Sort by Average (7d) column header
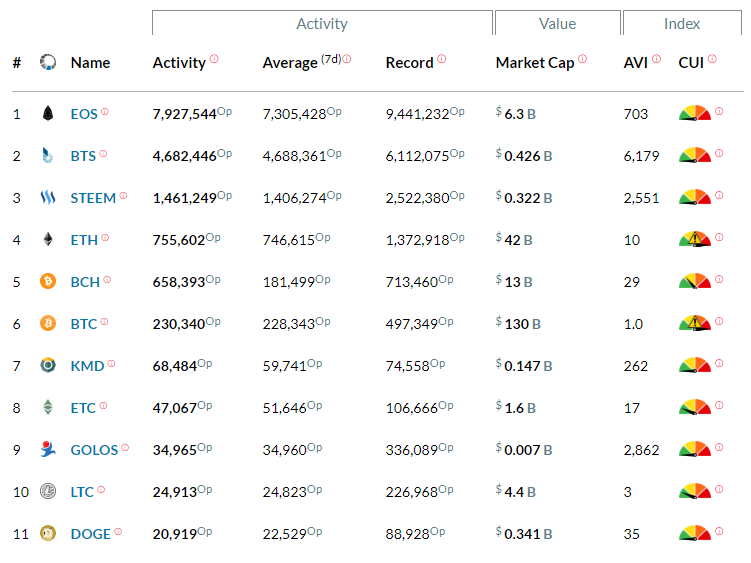Viewport: 751px width, 563px height. click(302, 62)
